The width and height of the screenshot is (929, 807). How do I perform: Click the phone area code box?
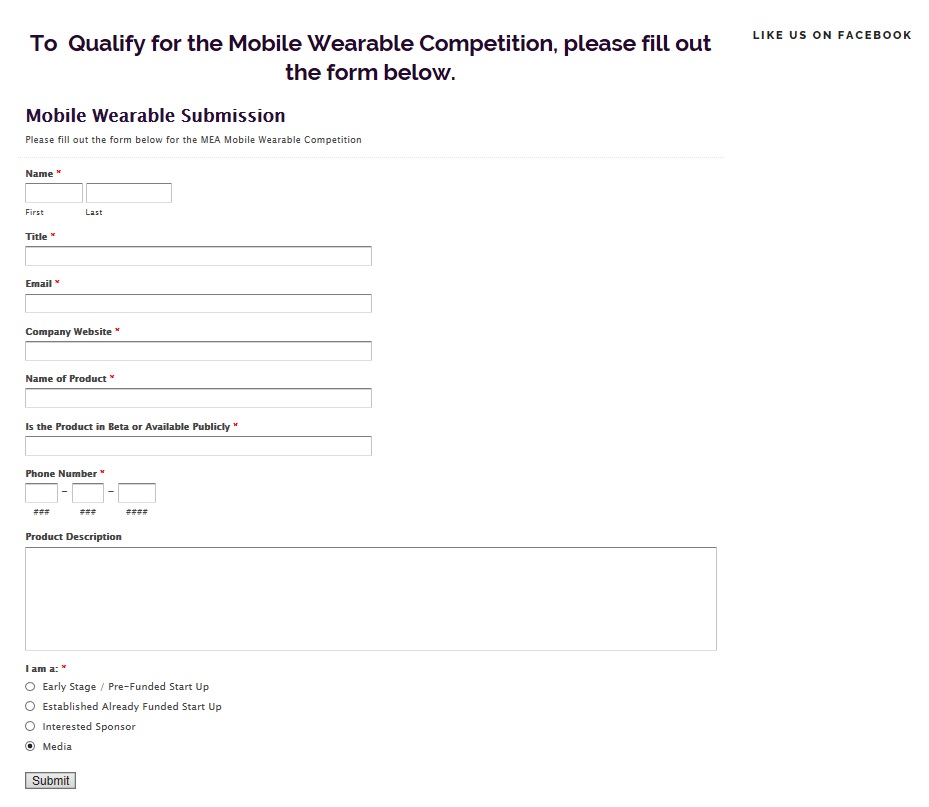42,493
